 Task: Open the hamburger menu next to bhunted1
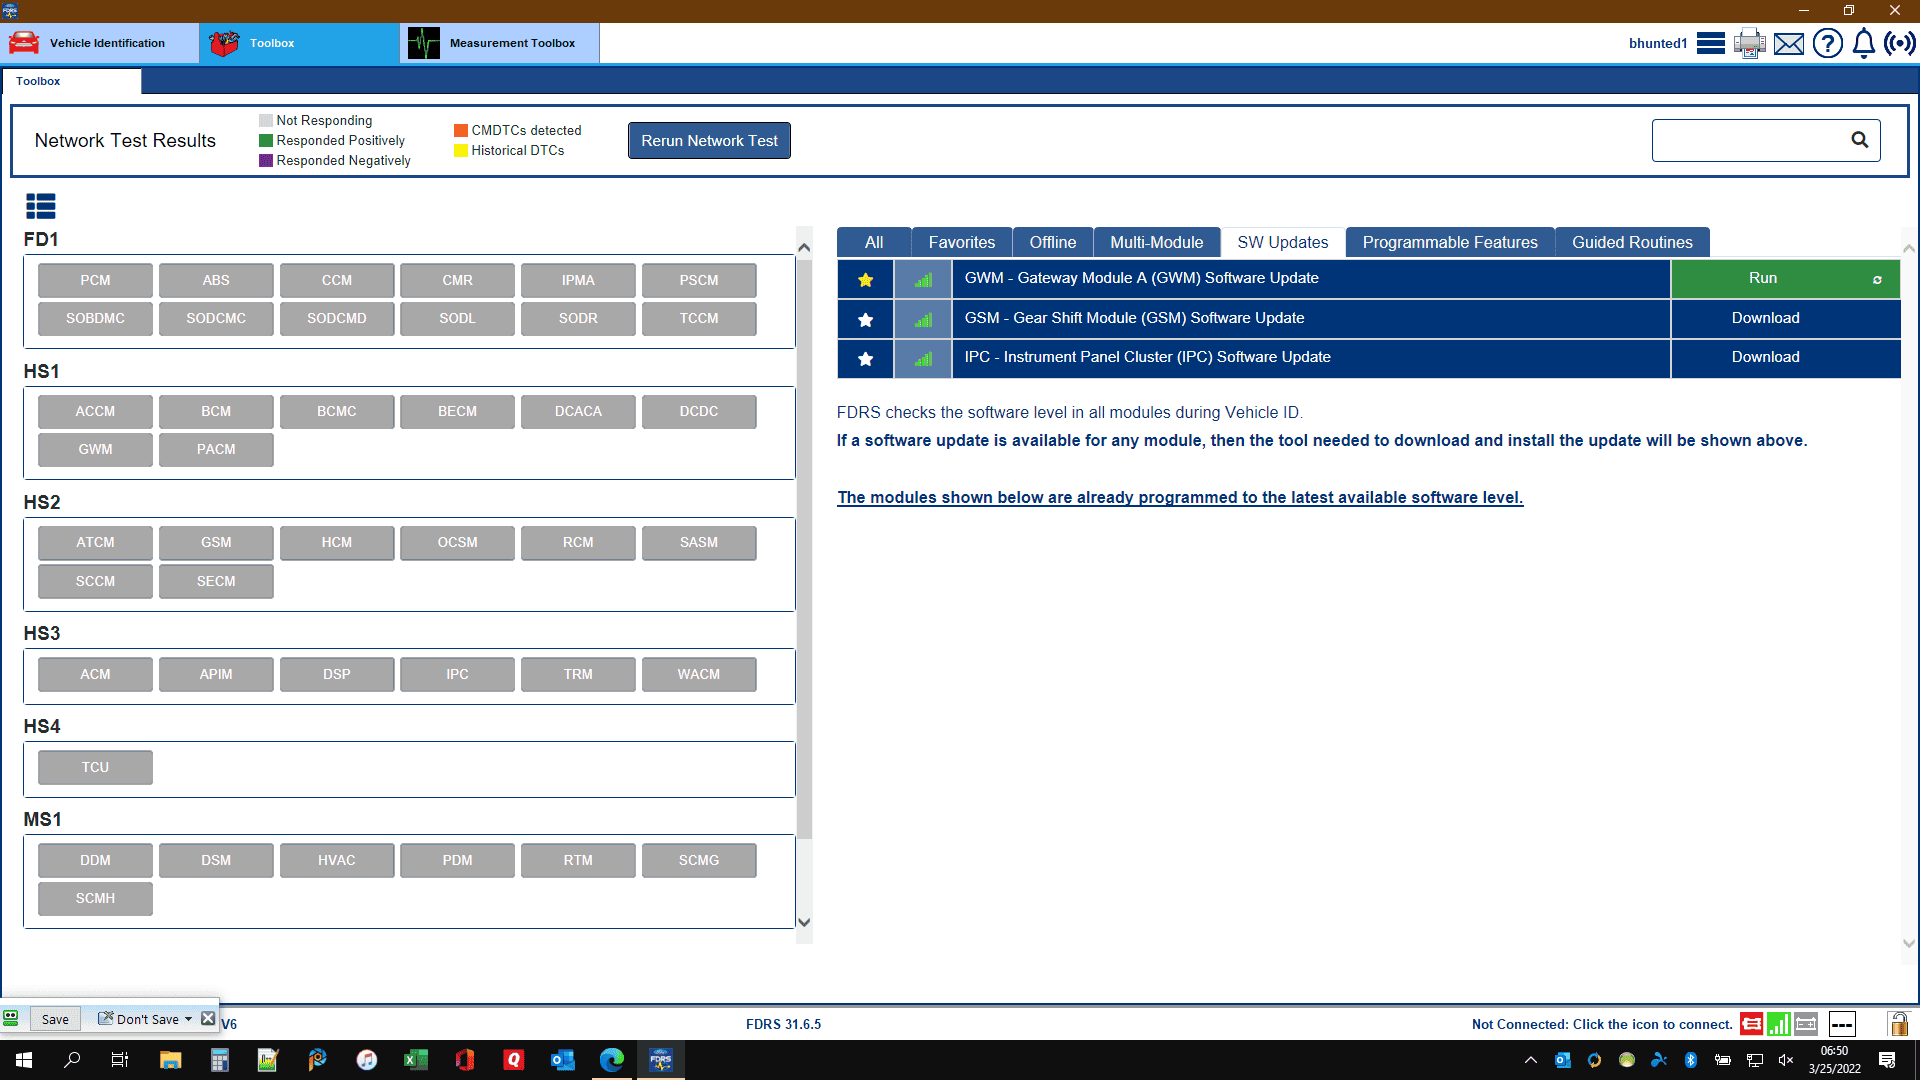[1711, 43]
